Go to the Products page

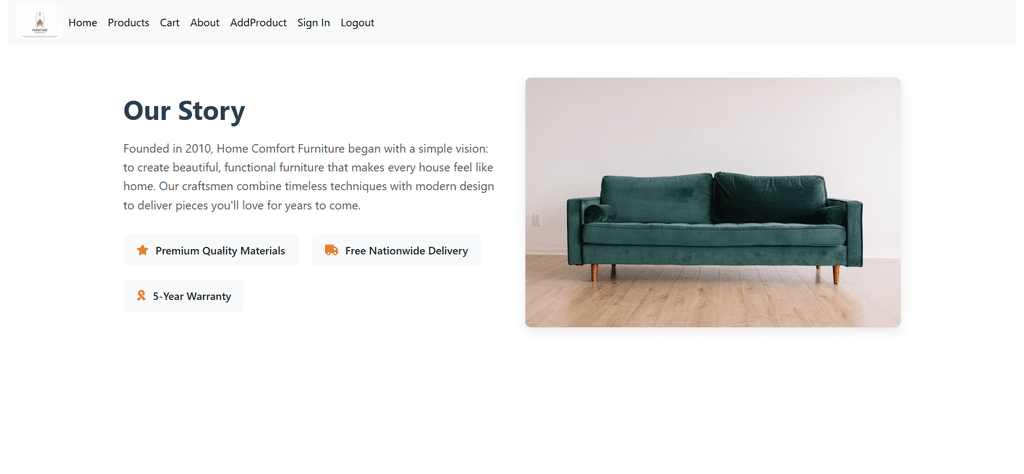(128, 23)
